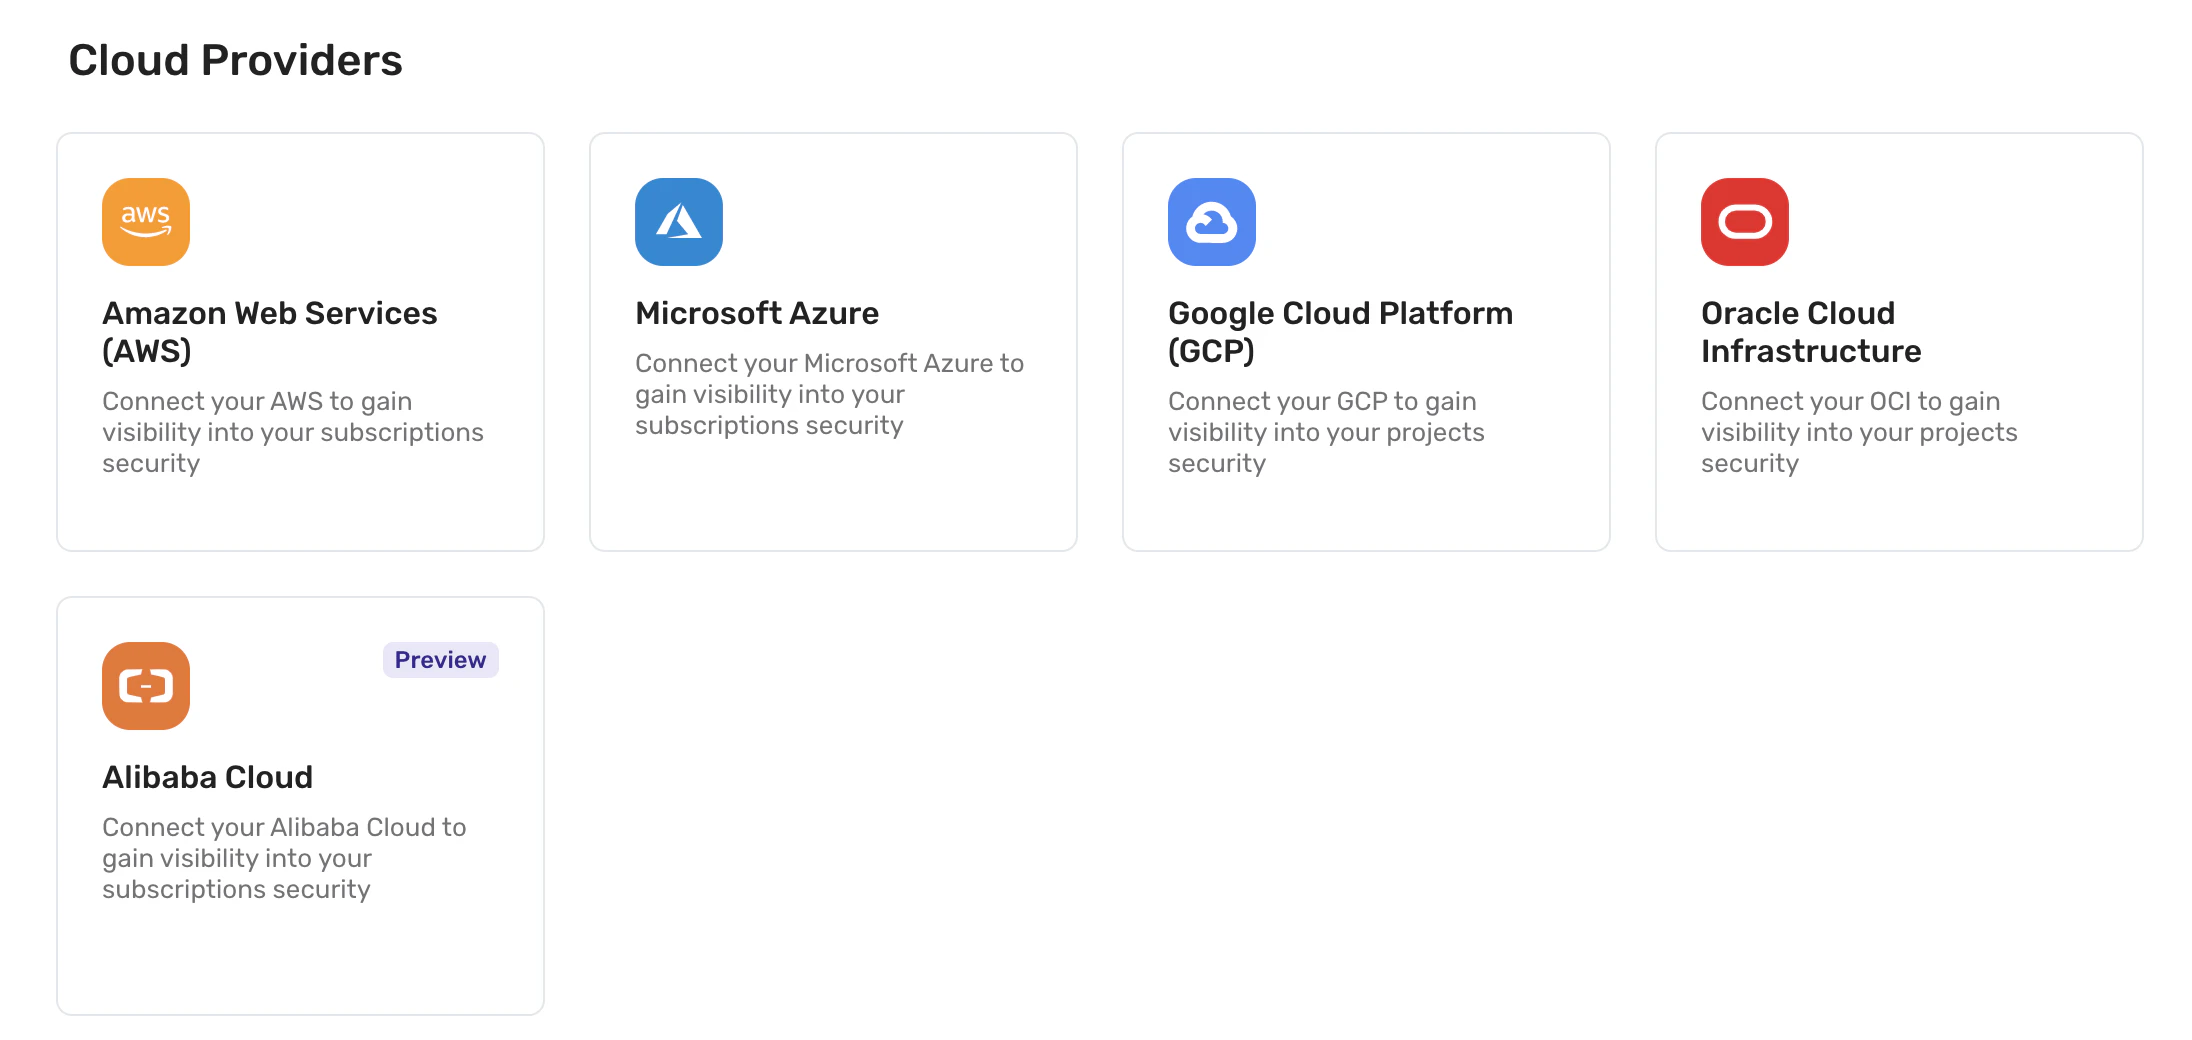Choose the Oracle Cloud Infrastructure title
Screen dimensions: 2192x1040
click(x=1811, y=332)
